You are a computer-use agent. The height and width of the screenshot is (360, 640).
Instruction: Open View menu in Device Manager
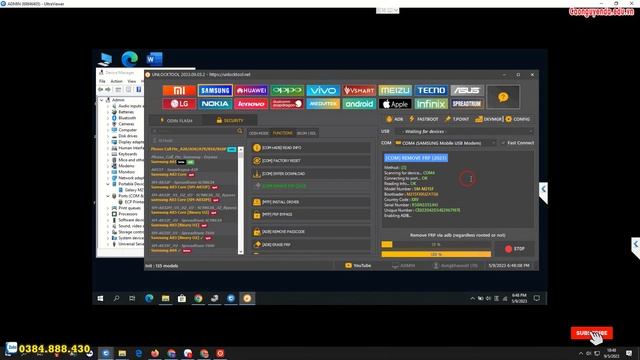(131, 81)
